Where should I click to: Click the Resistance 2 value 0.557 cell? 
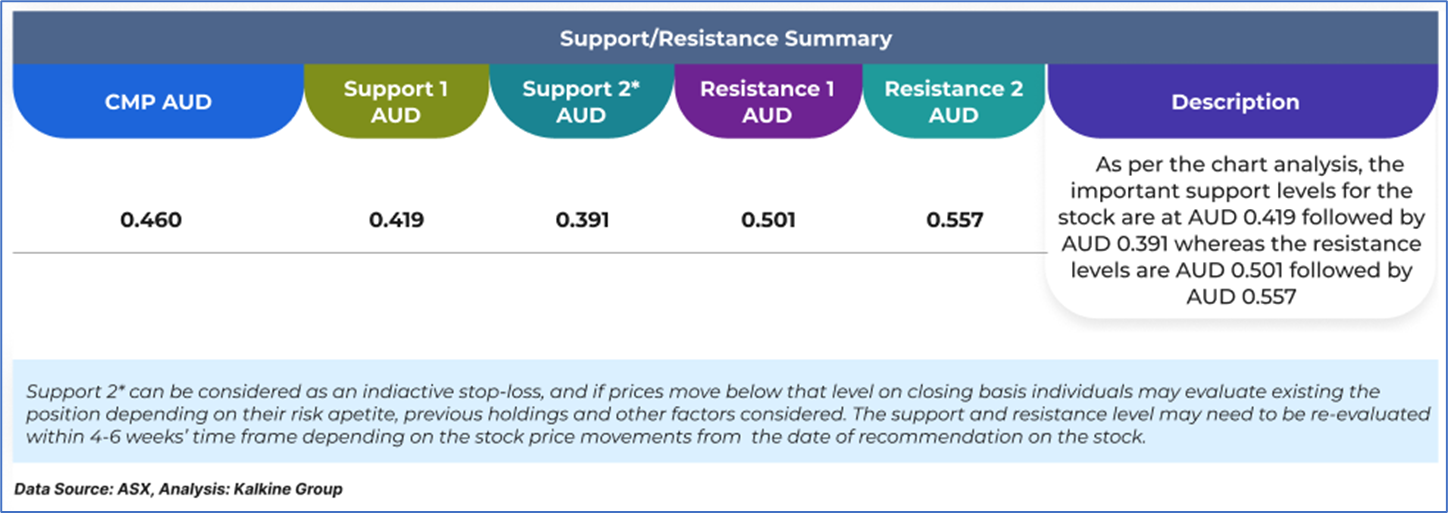point(954,220)
